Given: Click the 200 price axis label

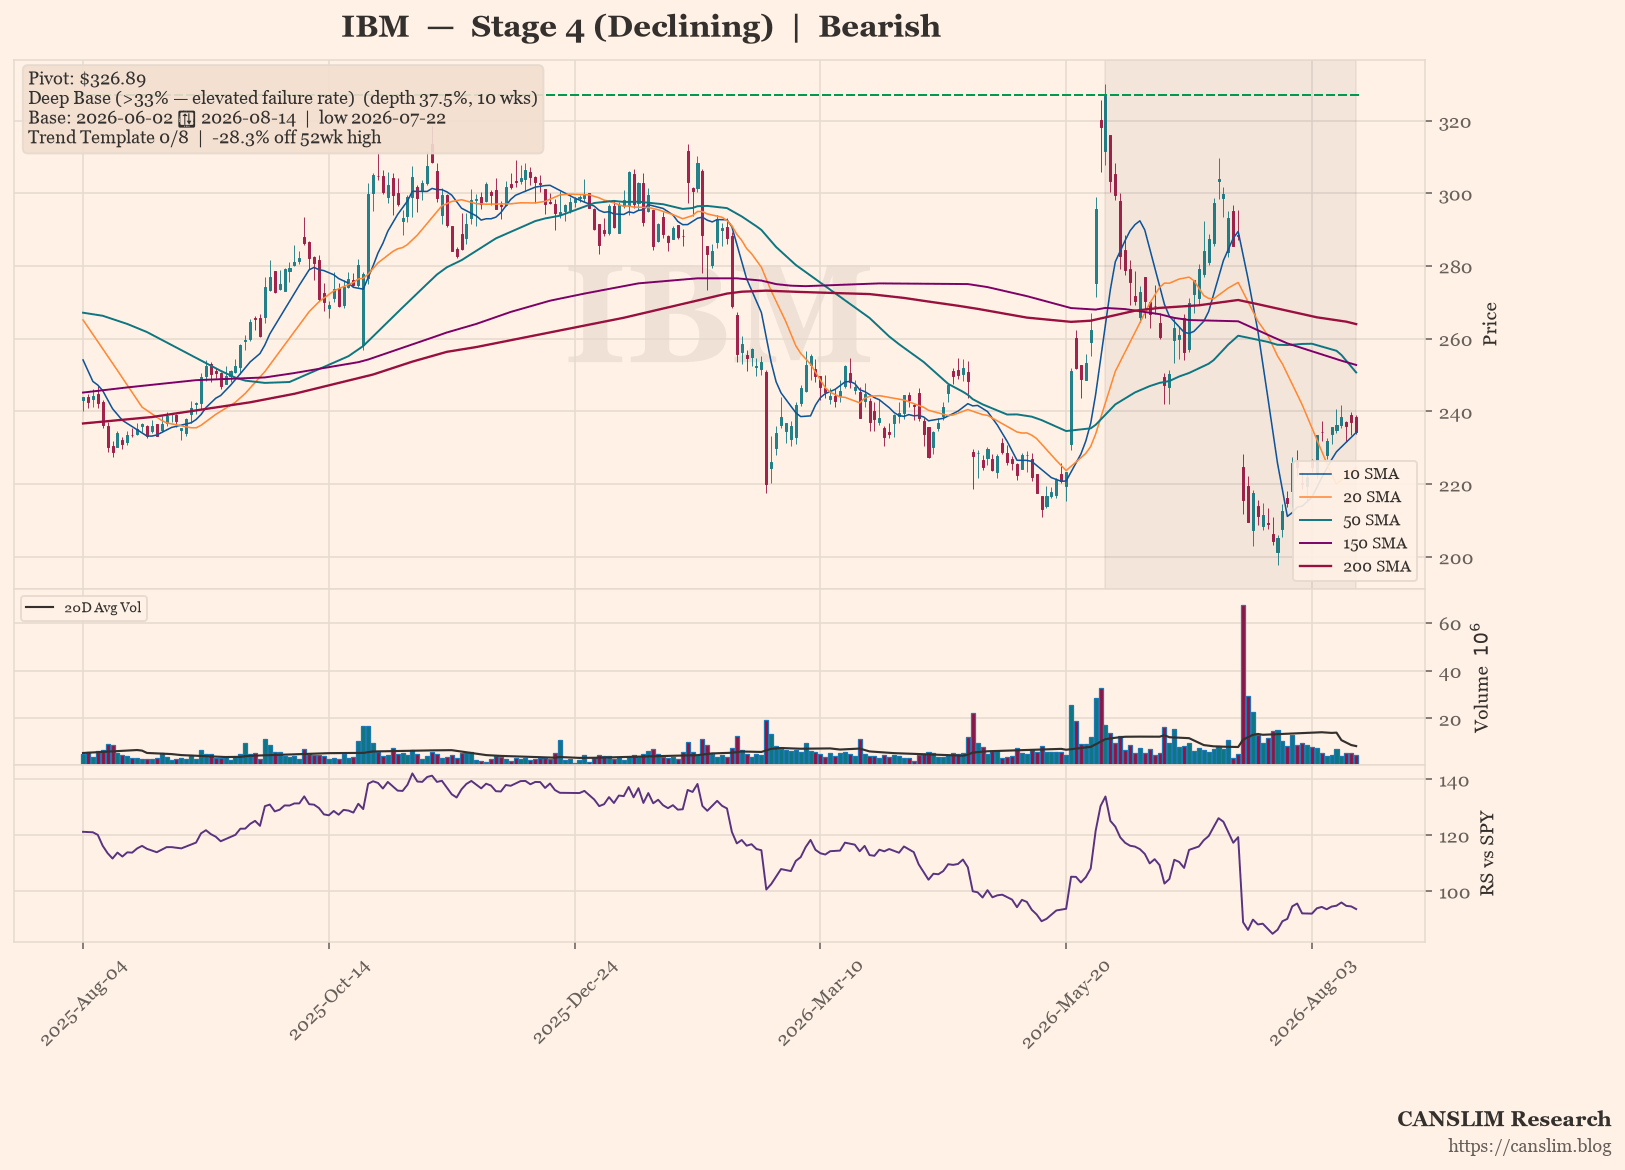Looking at the screenshot, I should click(x=1455, y=557).
